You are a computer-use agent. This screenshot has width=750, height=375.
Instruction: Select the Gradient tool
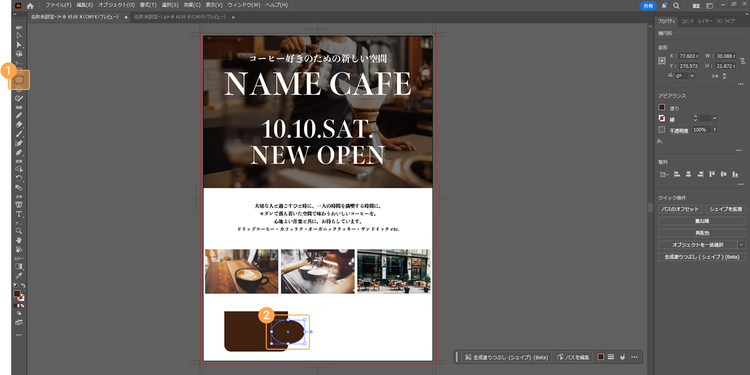pyautogui.click(x=19, y=266)
